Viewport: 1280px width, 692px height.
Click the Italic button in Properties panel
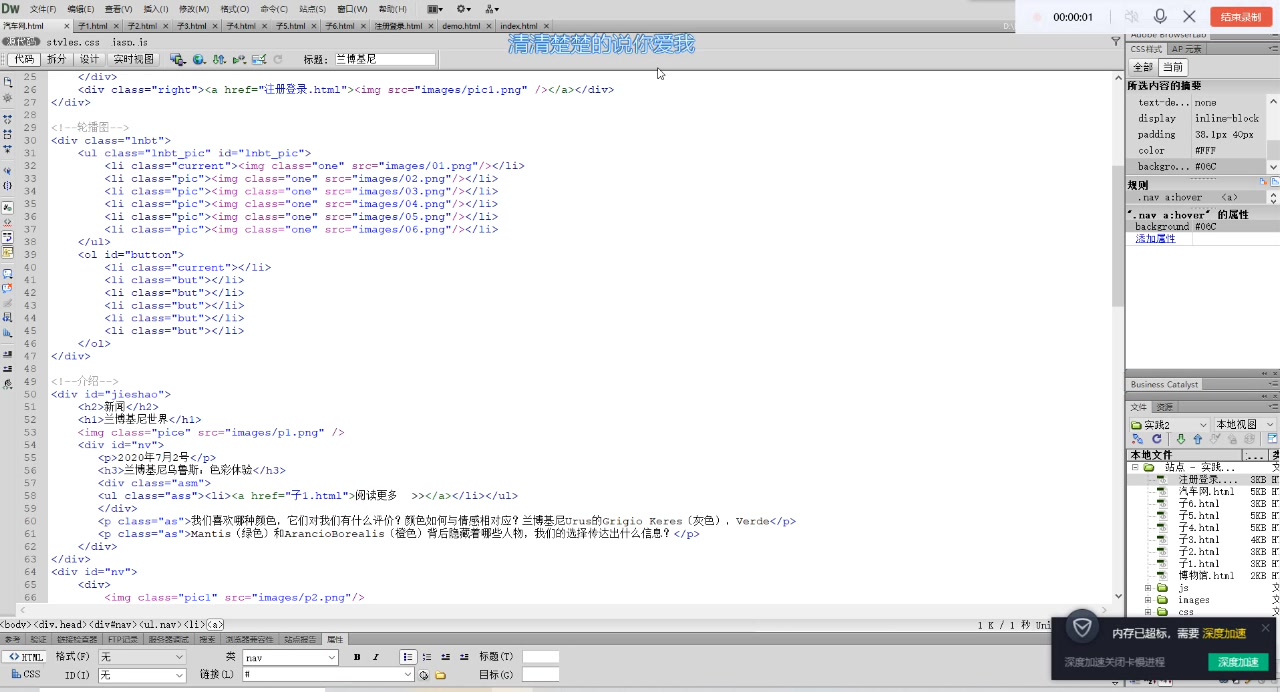tap(376, 657)
